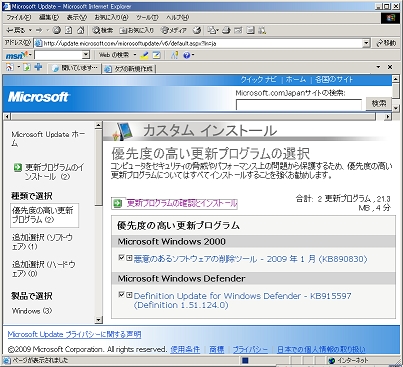Click the 戻る back button
Image resolution: width=403 pixels, height=367 pixels.
click(16, 30)
